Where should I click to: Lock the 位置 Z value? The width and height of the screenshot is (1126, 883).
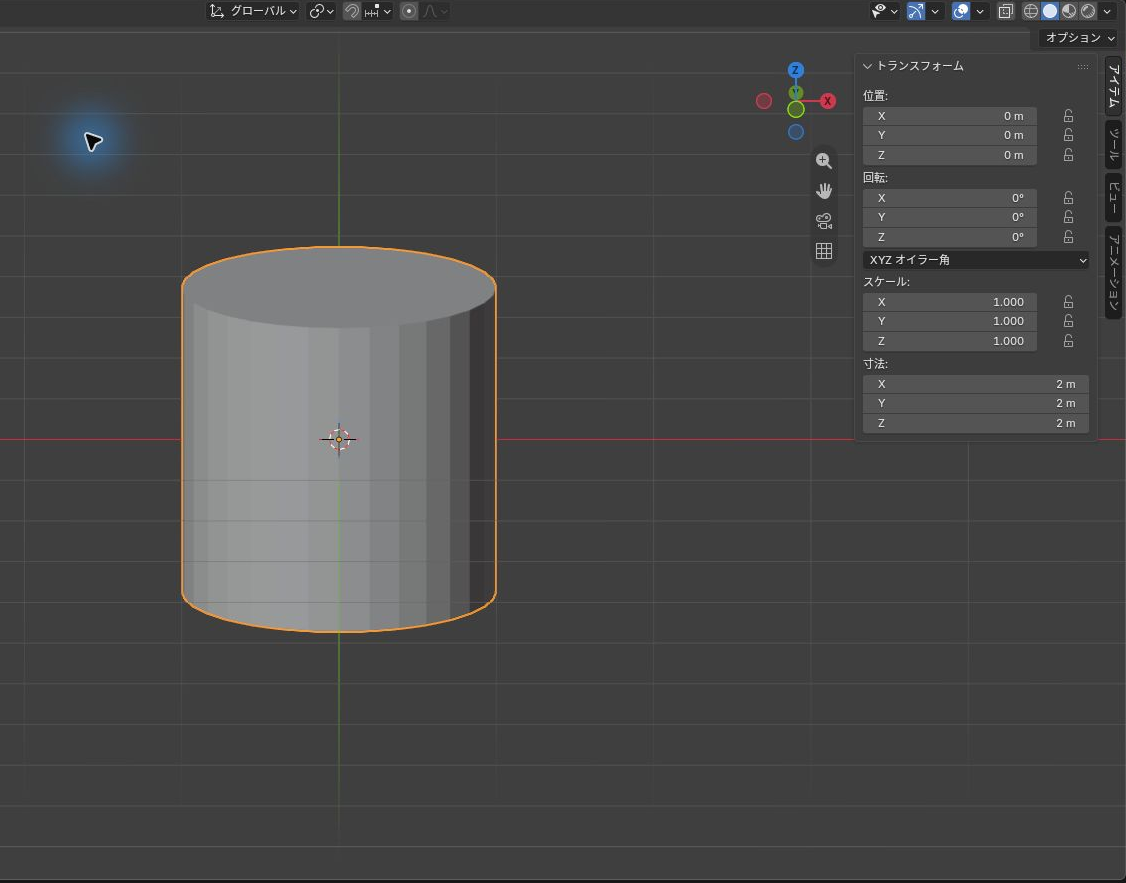click(x=1069, y=155)
